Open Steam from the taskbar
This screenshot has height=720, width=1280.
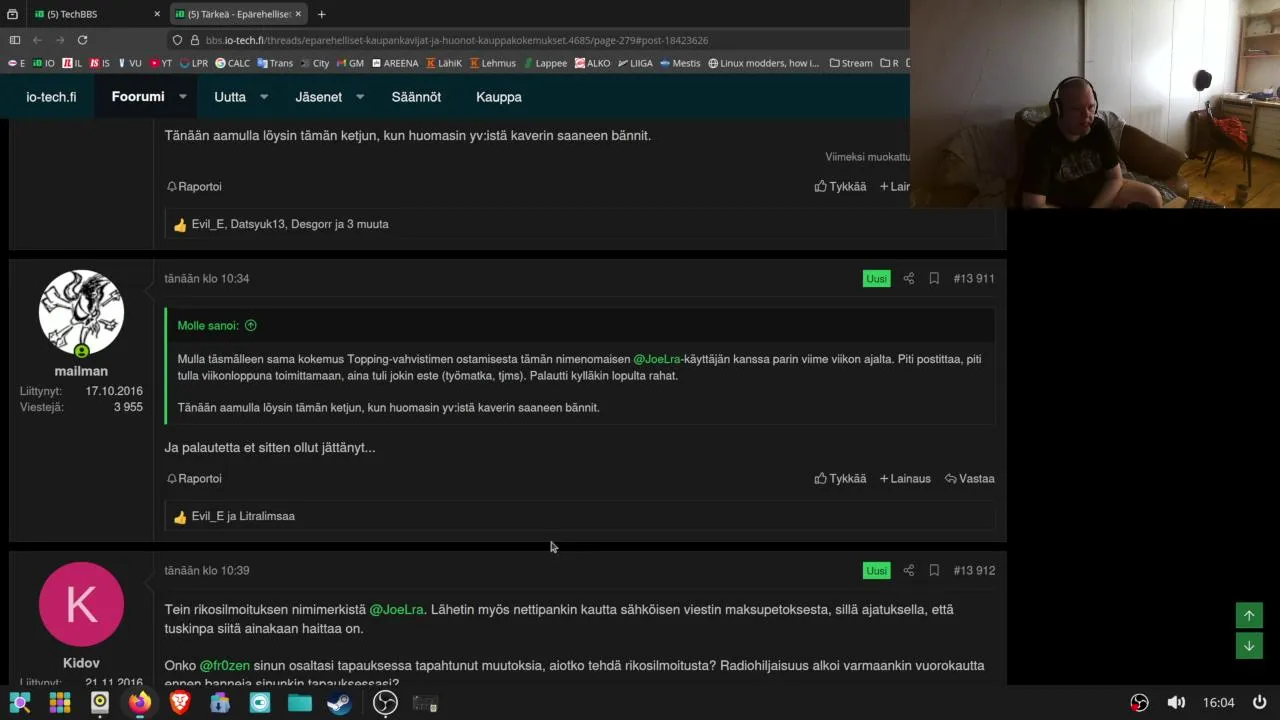tap(340, 703)
